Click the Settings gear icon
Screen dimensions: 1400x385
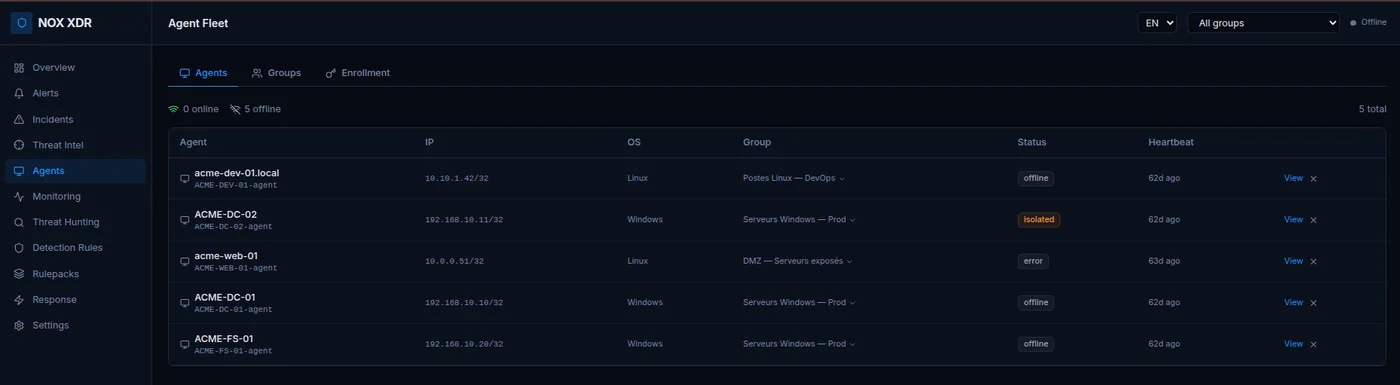(19, 326)
